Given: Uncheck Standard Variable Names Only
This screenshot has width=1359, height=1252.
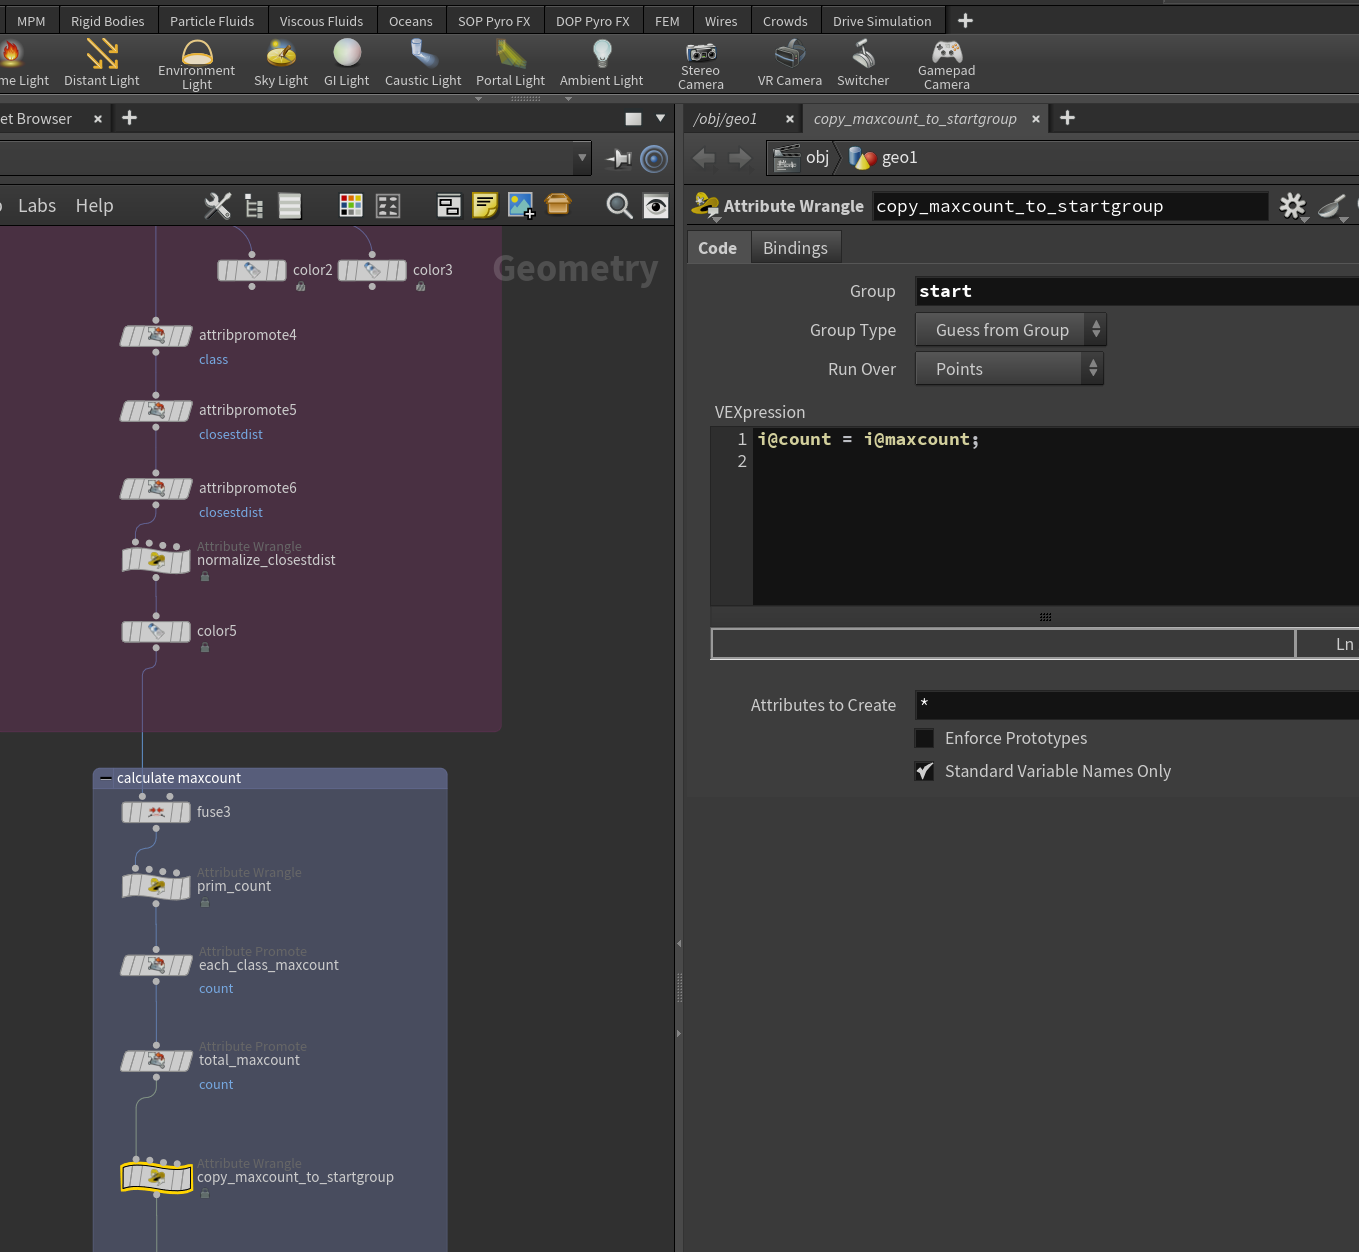Looking at the screenshot, I should [925, 771].
